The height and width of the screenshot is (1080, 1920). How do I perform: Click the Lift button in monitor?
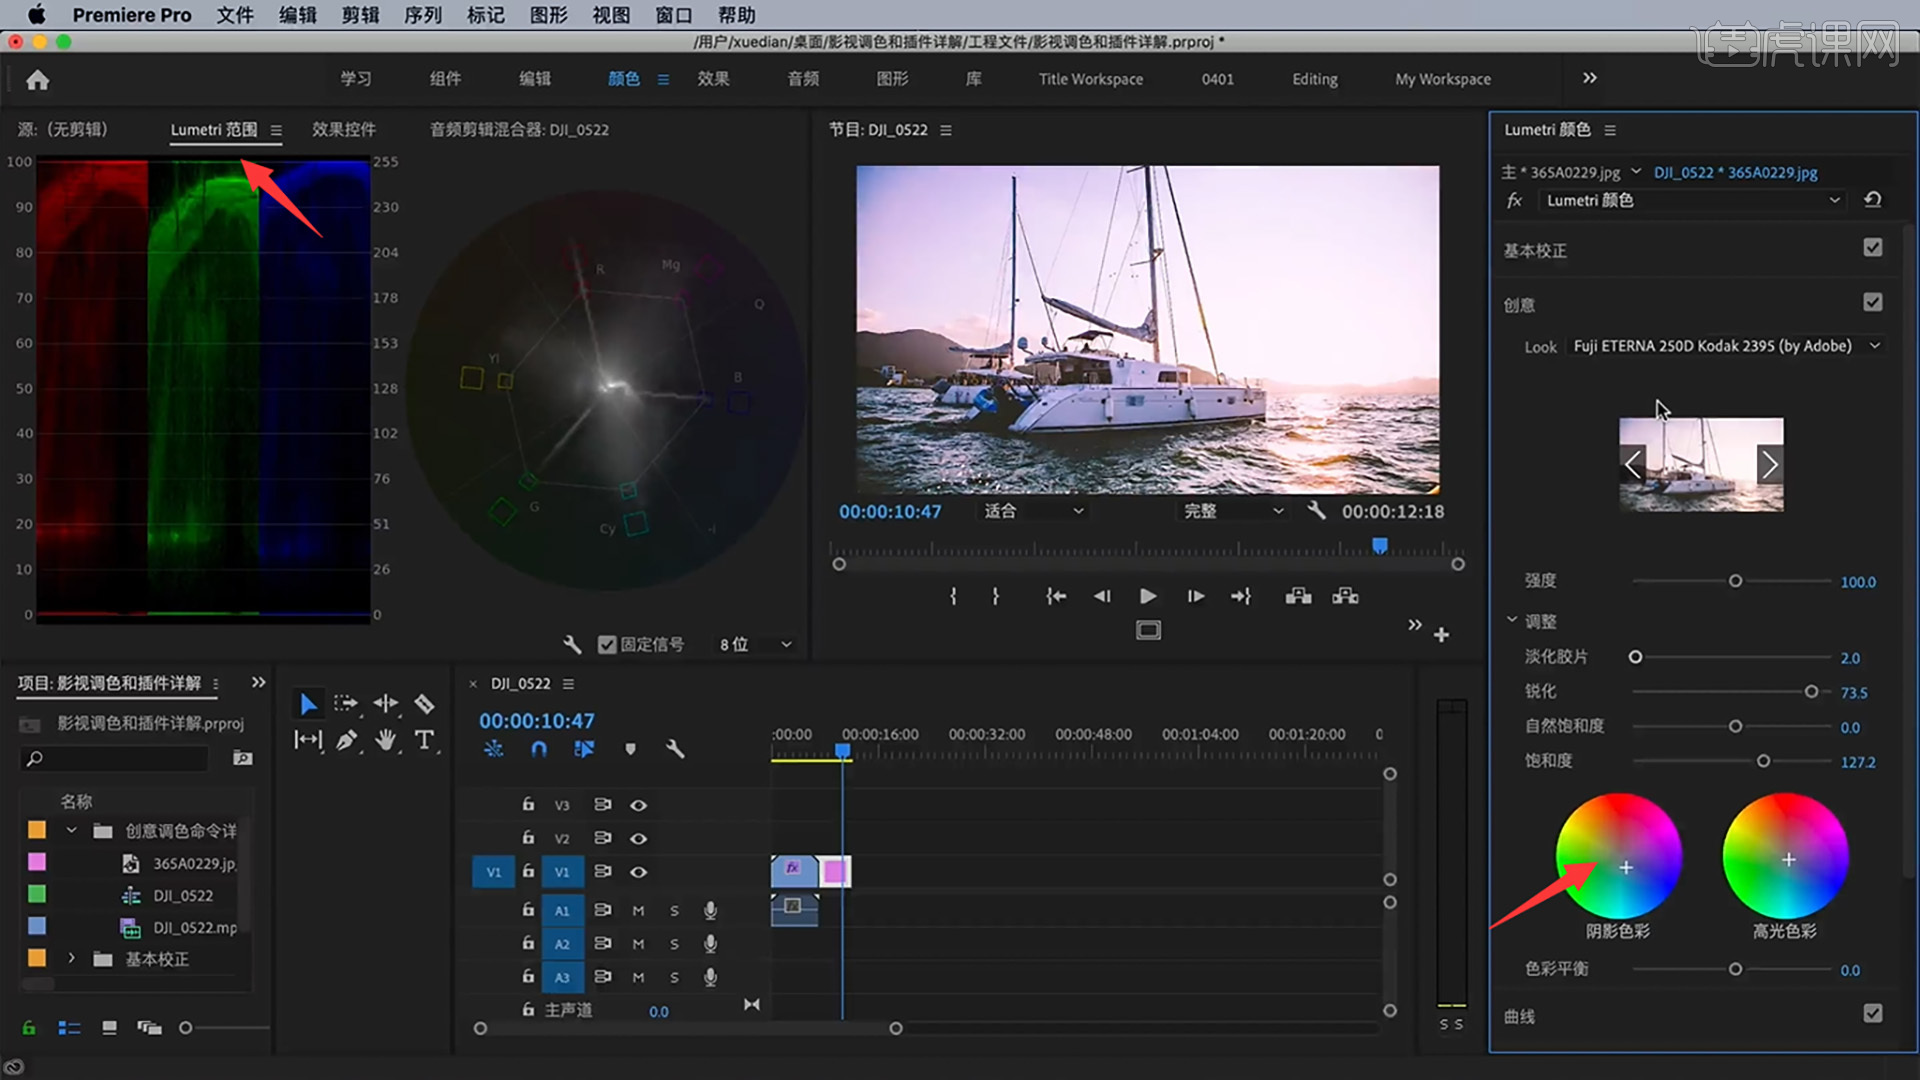(x=1298, y=596)
